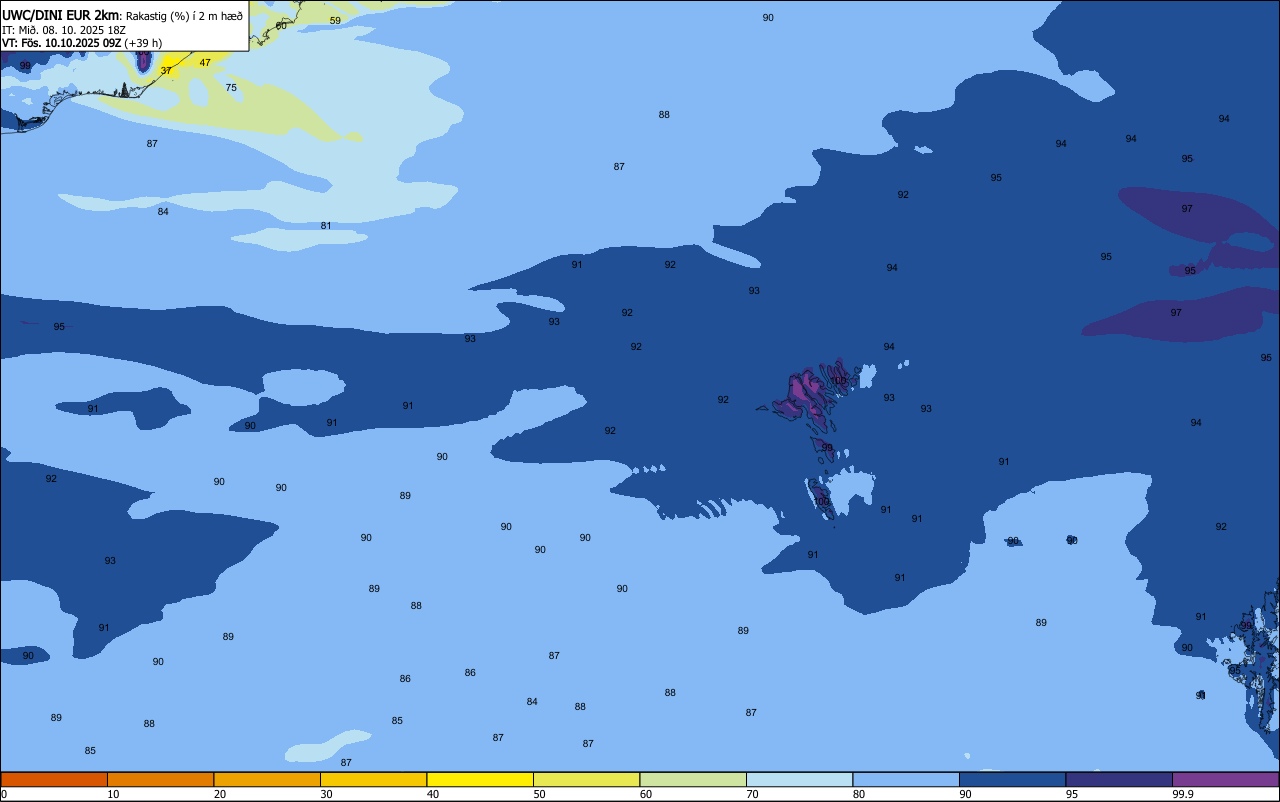This screenshot has height=802, width=1280.
Task: Pick the 80–90 light blue legend swatch
Action: [906, 779]
